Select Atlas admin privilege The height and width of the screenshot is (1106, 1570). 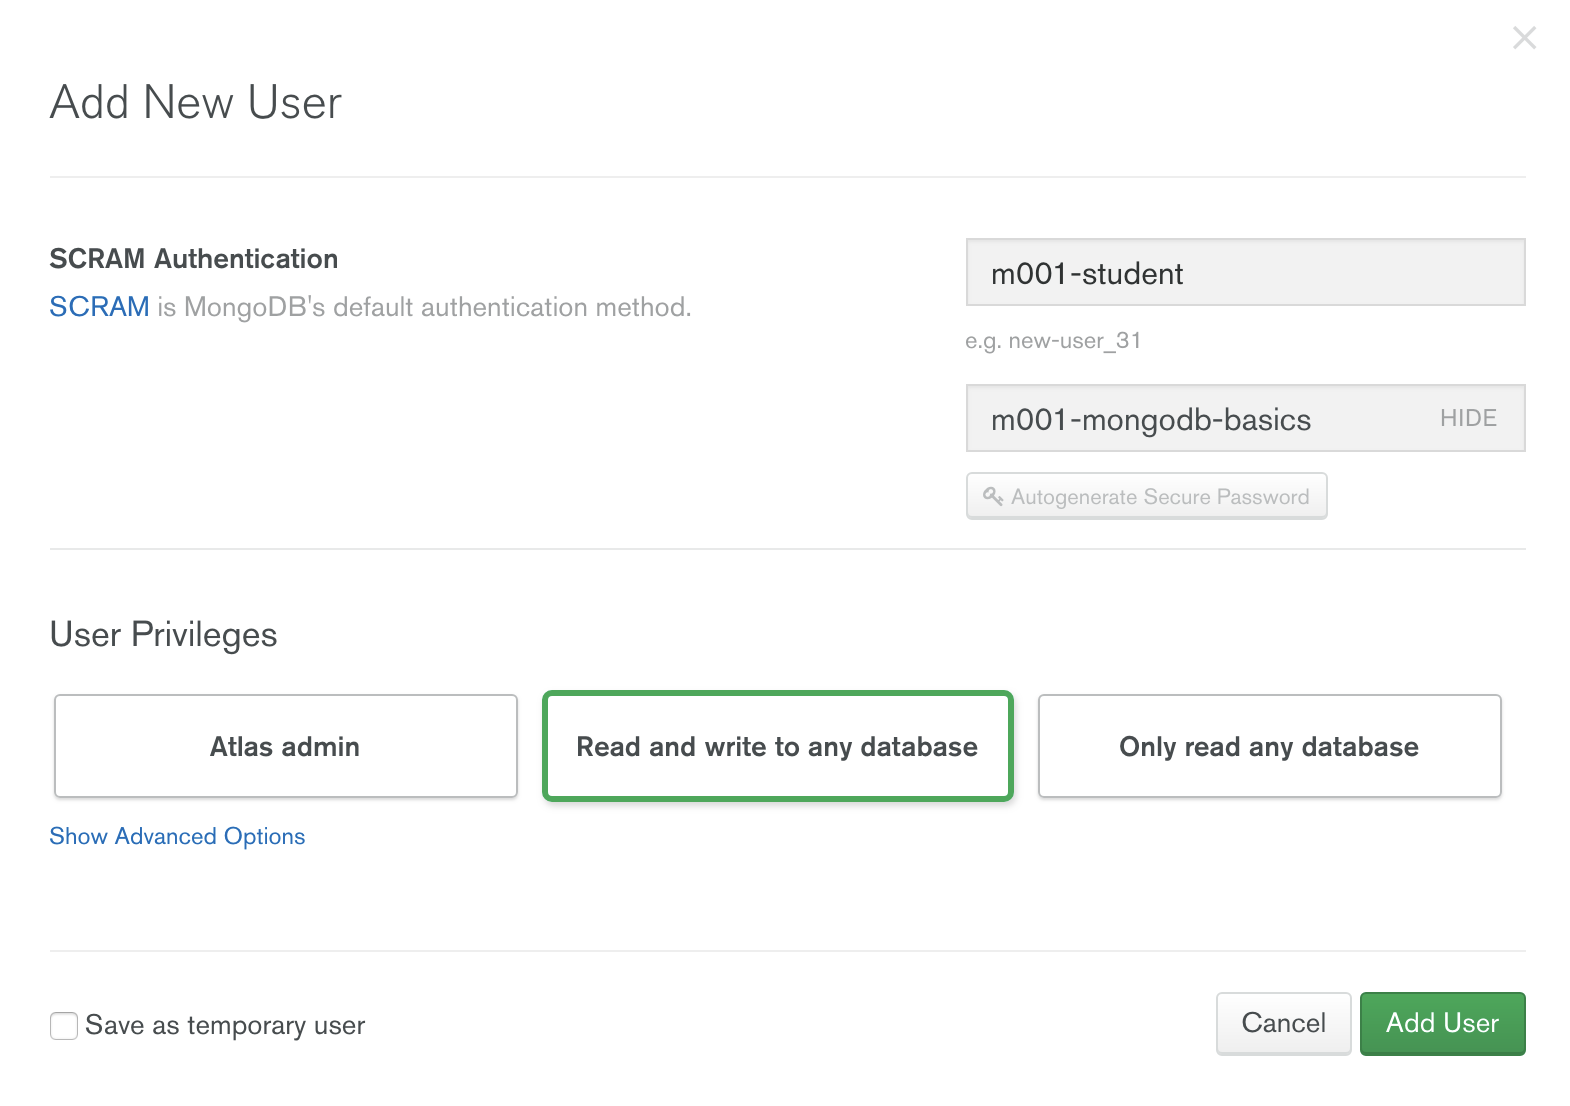coord(286,746)
